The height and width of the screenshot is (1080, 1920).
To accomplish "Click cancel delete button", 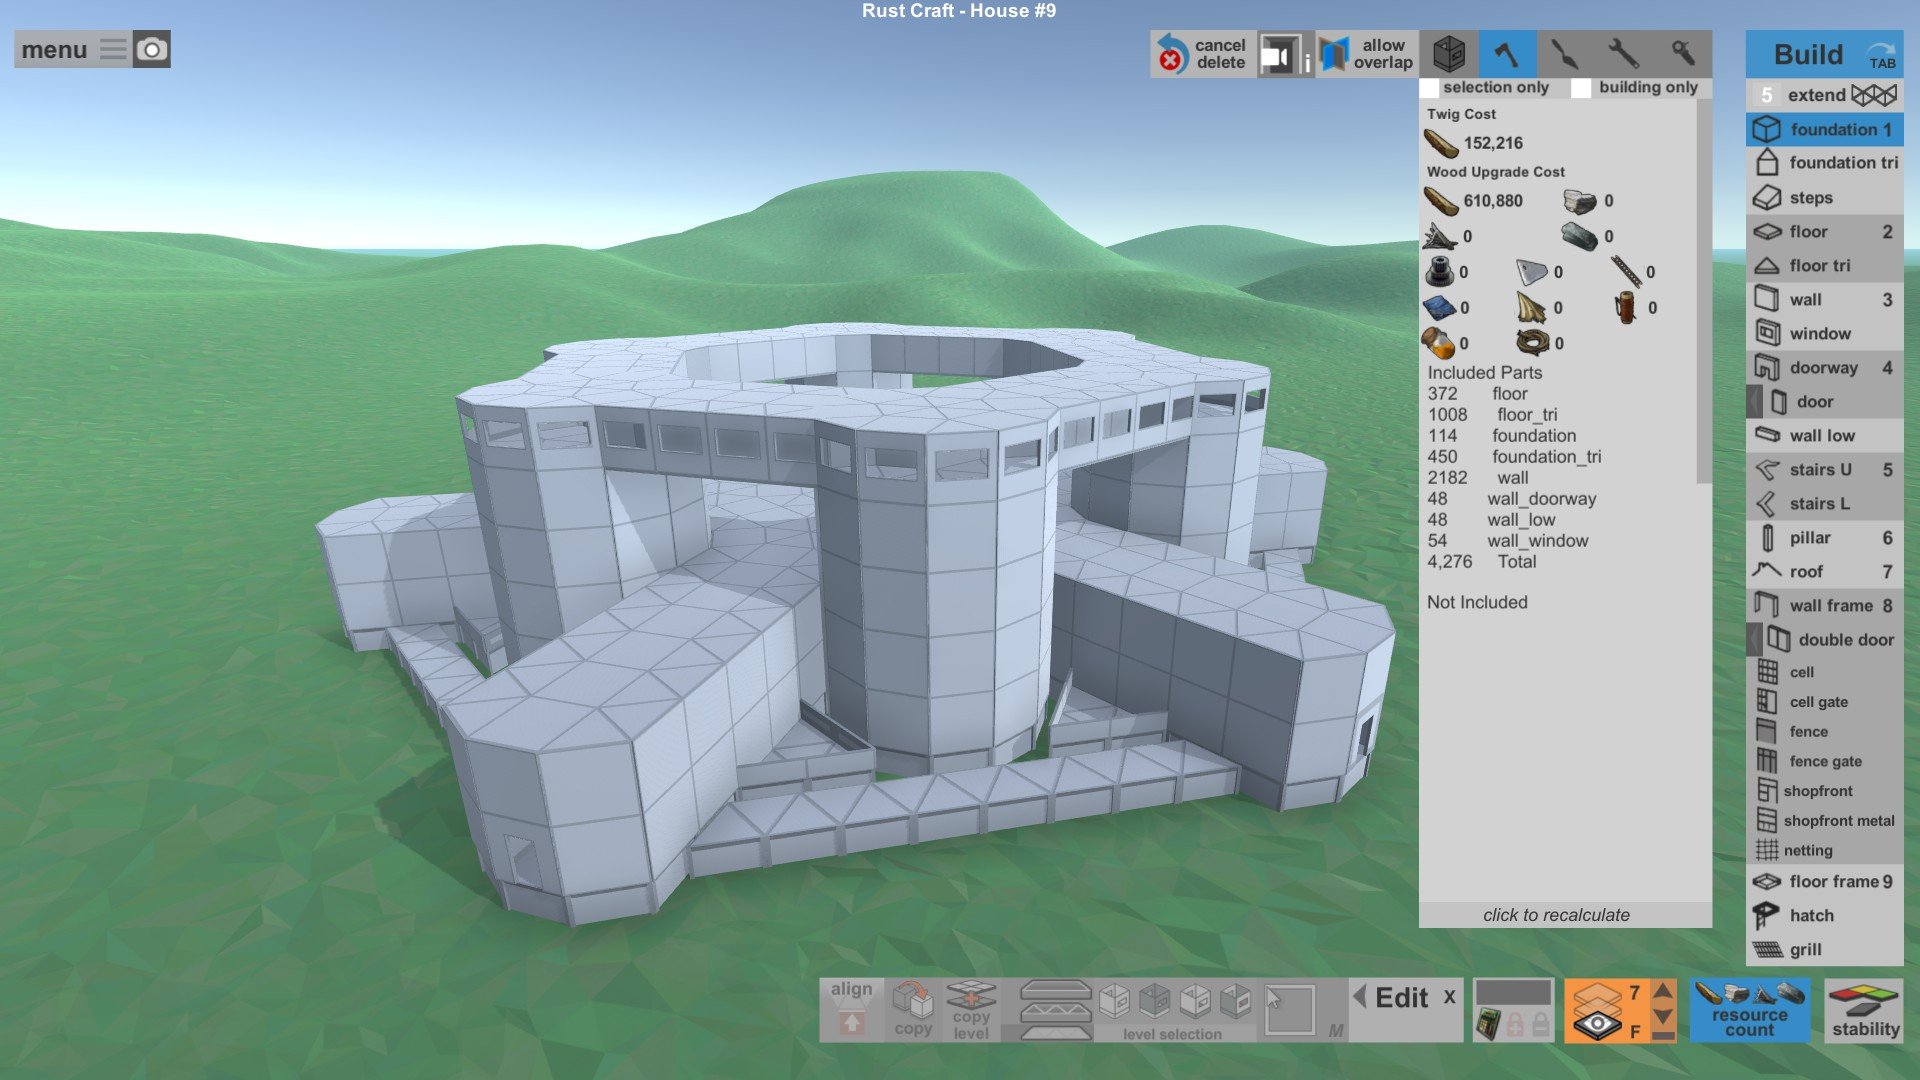I will tap(1203, 54).
